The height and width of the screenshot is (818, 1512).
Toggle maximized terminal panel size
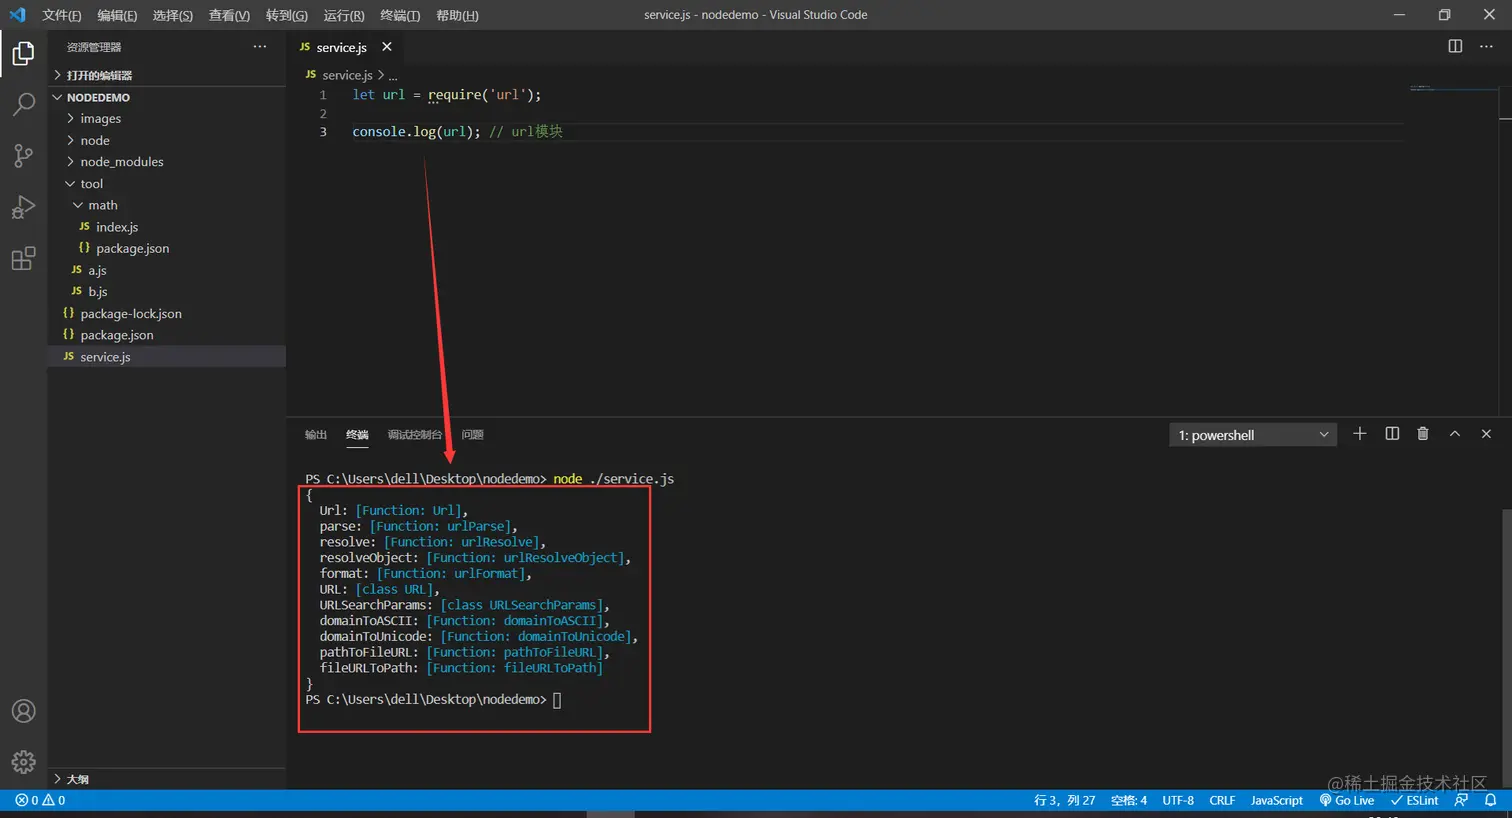click(1454, 434)
